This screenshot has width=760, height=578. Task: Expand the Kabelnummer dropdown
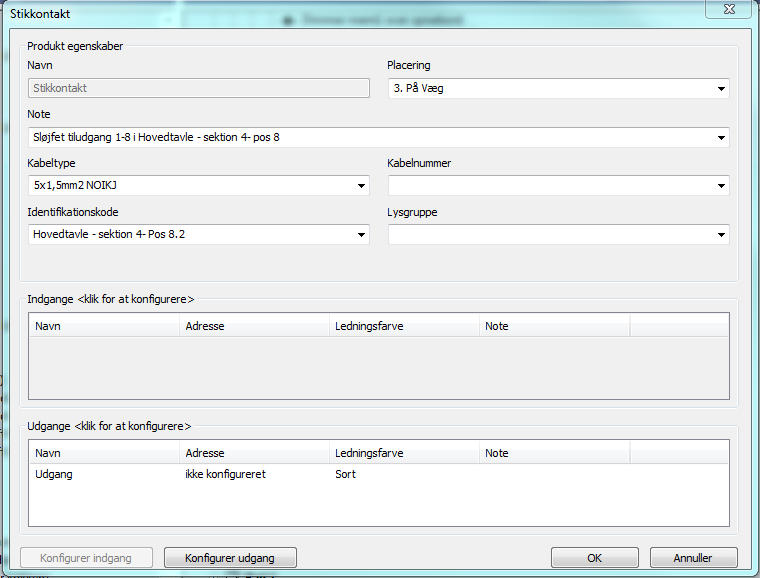coord(721,186)
